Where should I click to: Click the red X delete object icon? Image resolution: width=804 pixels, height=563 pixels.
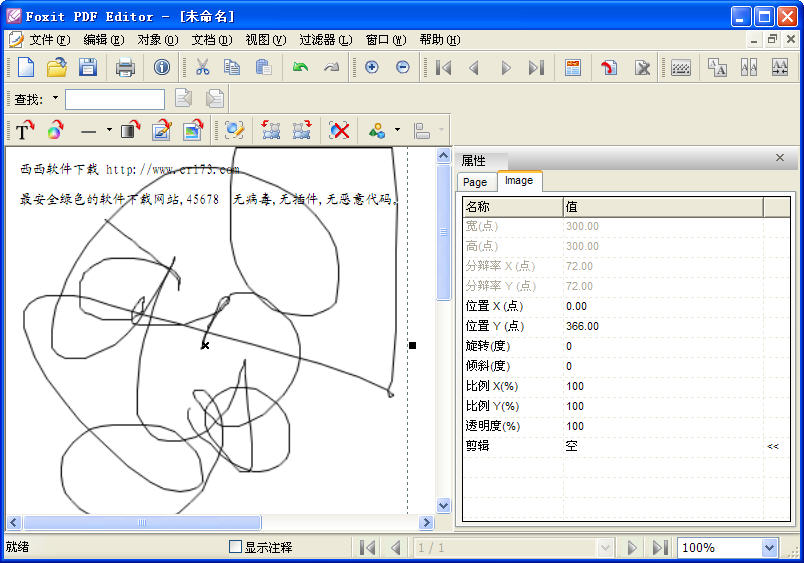tap(340, 130)
